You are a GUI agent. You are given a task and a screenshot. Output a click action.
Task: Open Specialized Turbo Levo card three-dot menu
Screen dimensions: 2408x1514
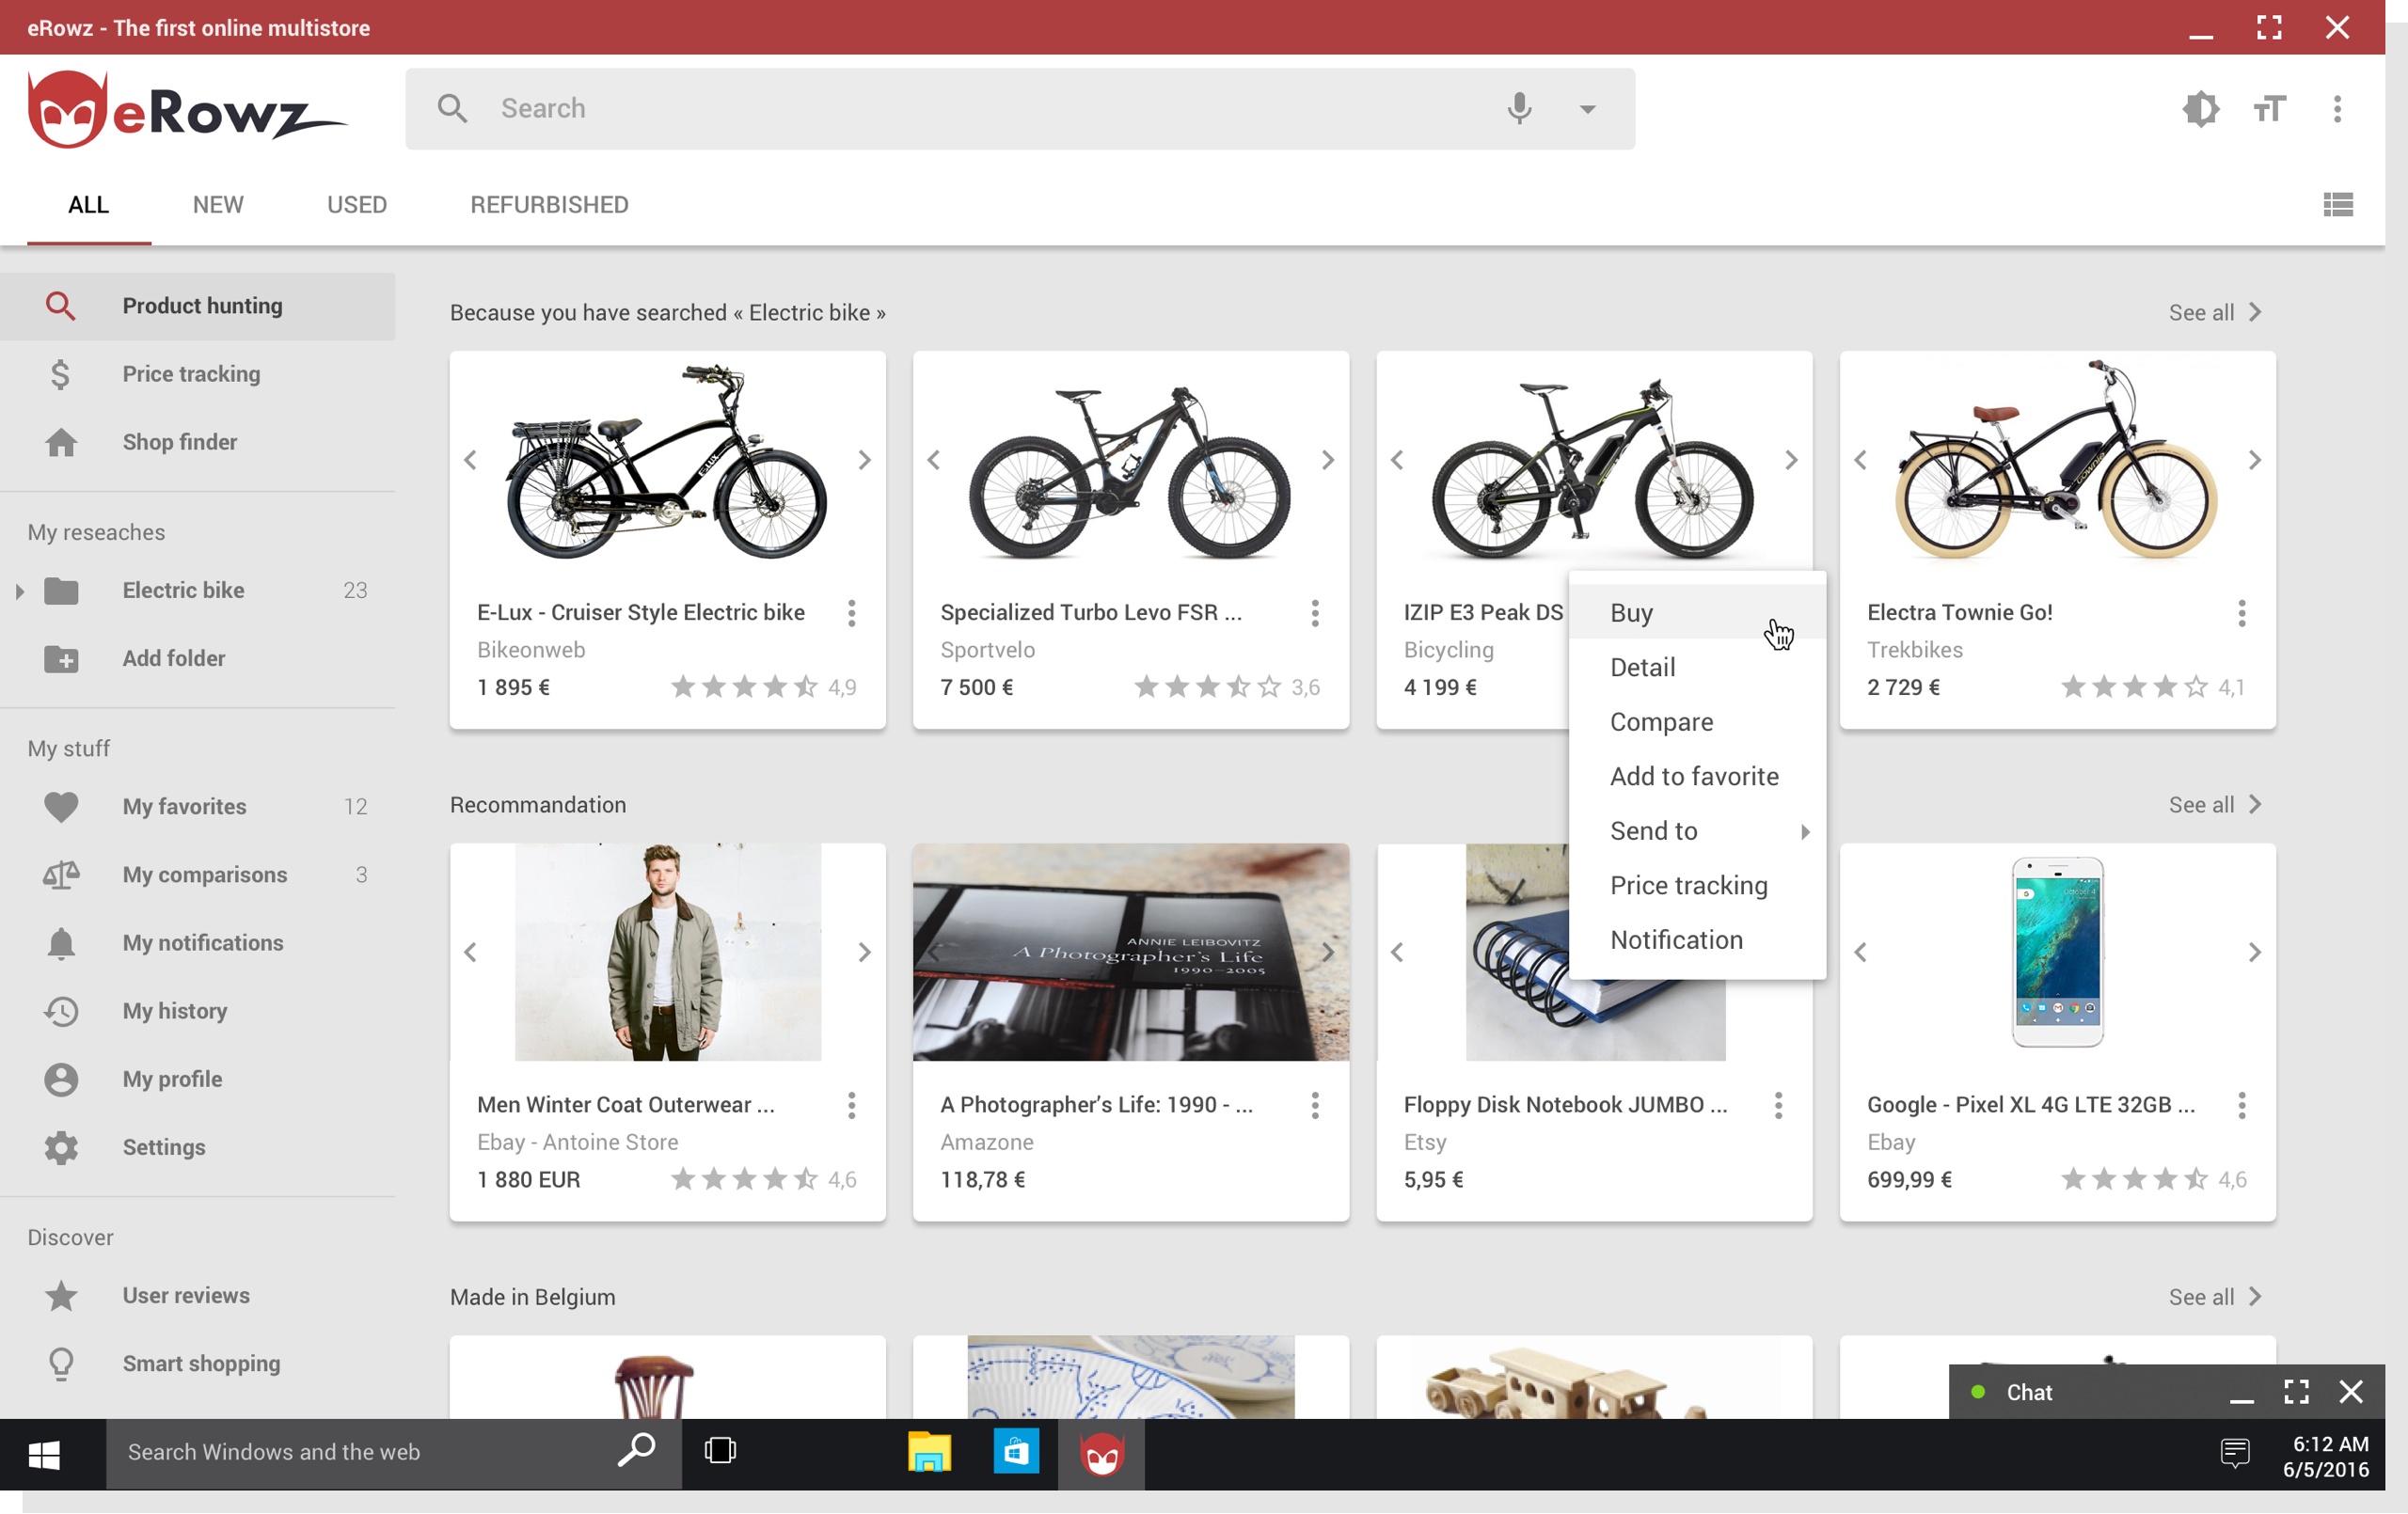click(1314, 612)
